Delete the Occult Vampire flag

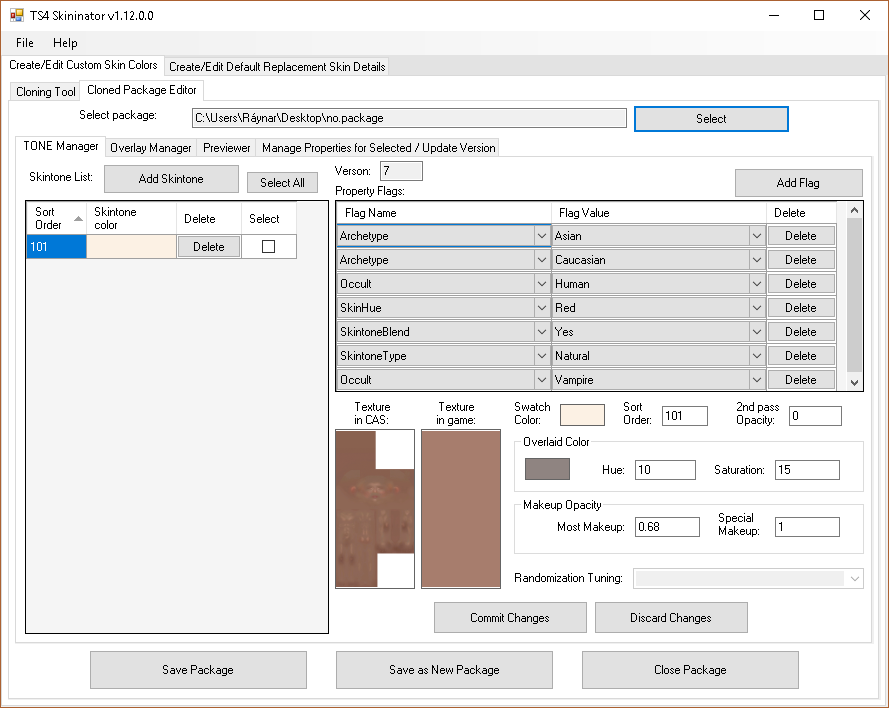coord(801,380)
